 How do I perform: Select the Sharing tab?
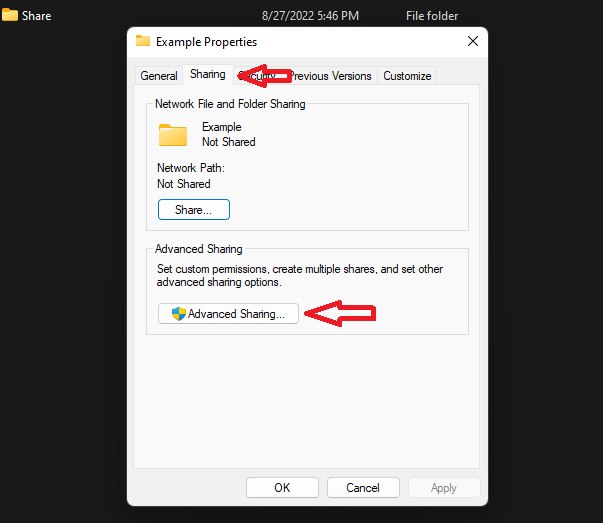point(208,75)
